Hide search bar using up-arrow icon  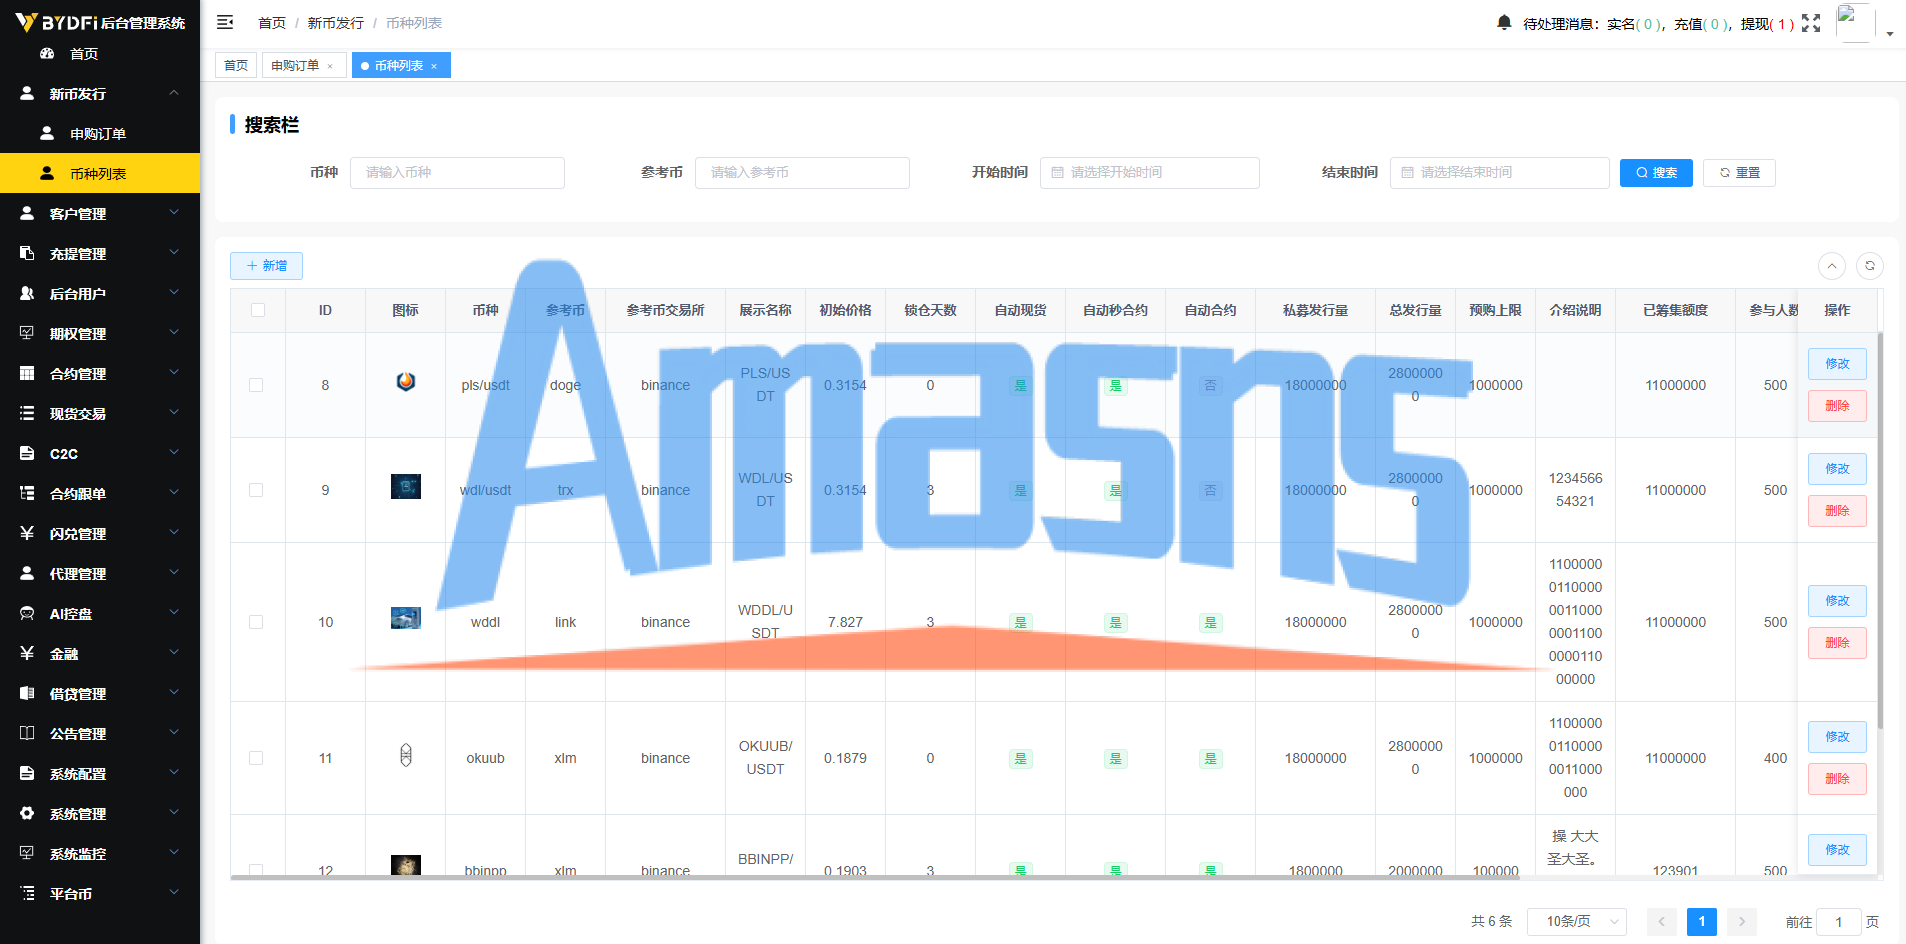click(x=1831, y=266)
